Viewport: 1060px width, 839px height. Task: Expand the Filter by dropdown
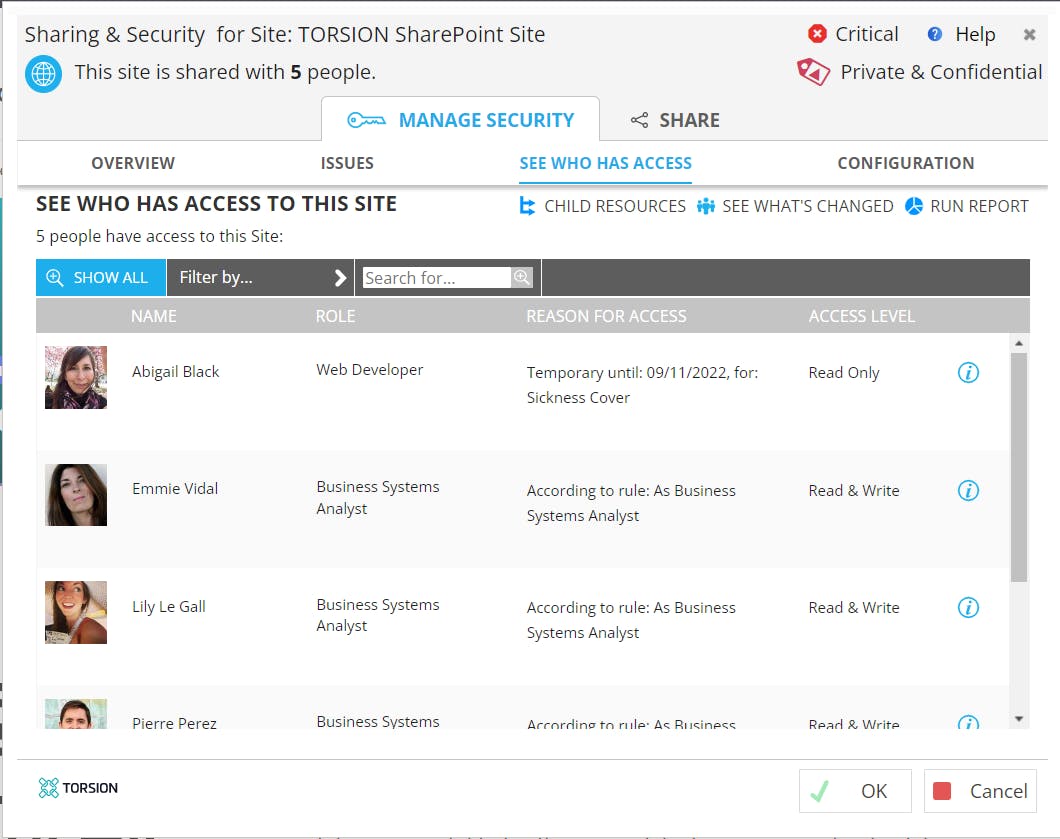[260, 278]
